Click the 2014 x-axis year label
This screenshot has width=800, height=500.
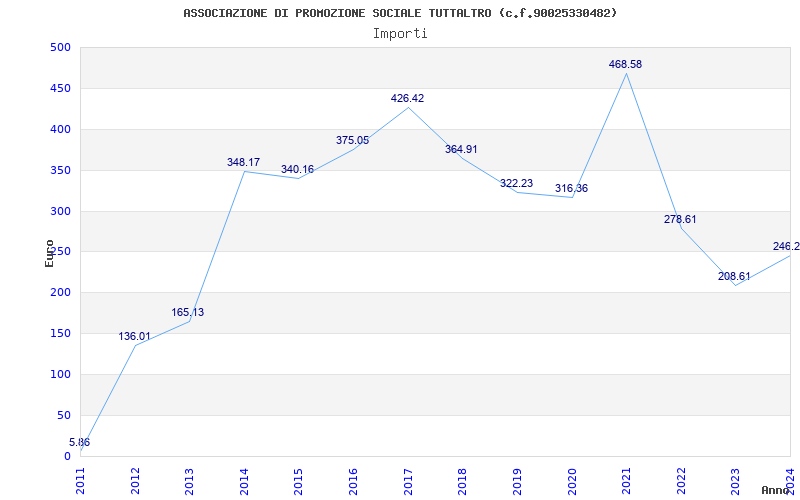pyautogui.click(x=244, y=482)
